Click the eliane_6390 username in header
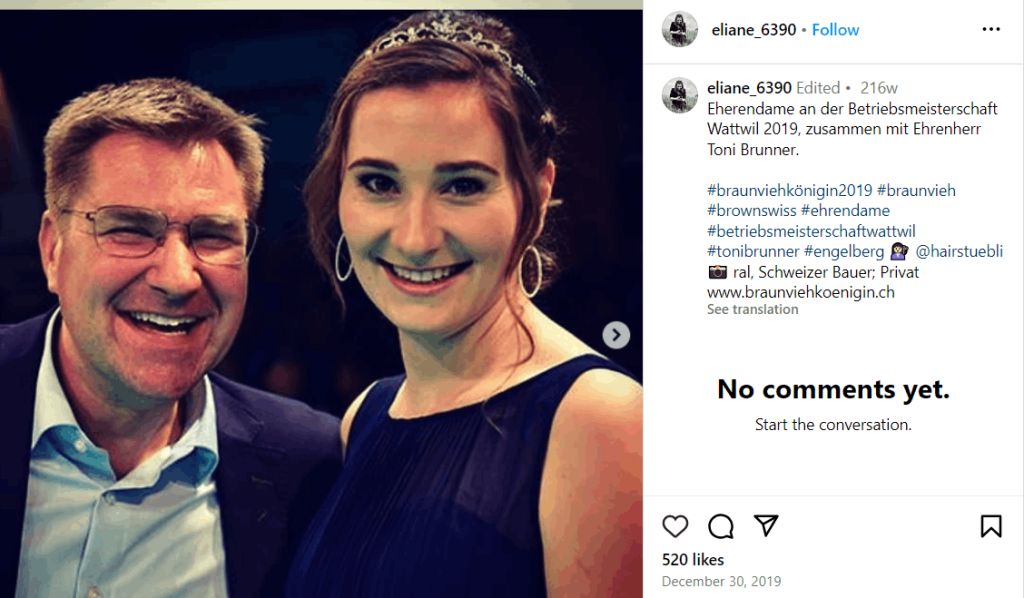 tap(751, 30)
